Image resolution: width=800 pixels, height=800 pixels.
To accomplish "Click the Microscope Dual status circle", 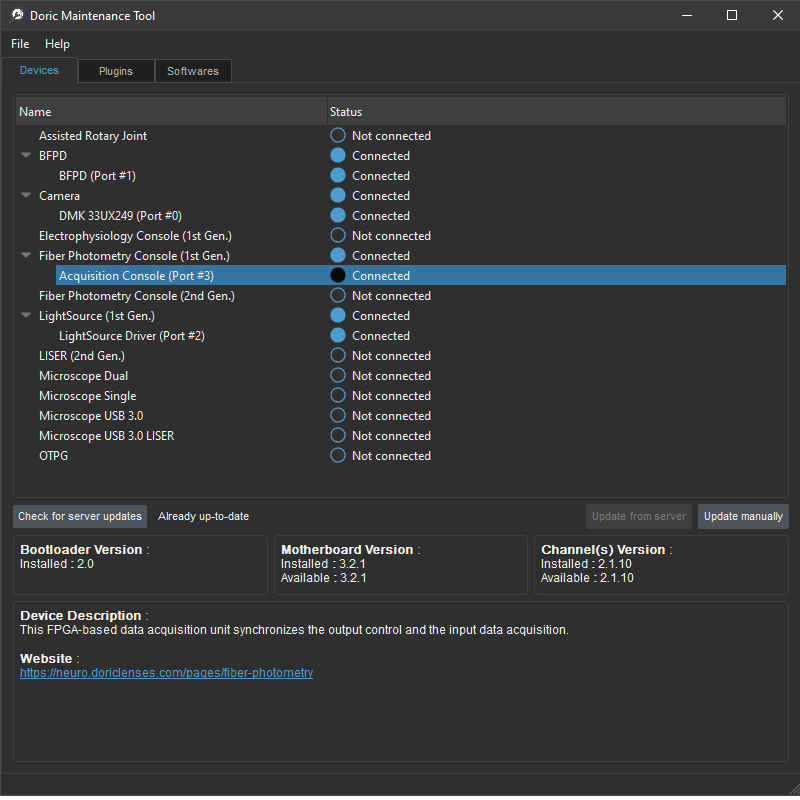I will click(338, 376).
